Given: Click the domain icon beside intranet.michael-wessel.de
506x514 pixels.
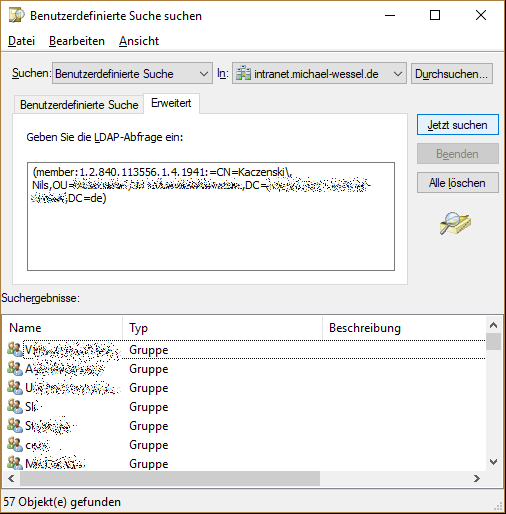Looking at the screenshot, I should pyautogui.click(x=243, y=73).
